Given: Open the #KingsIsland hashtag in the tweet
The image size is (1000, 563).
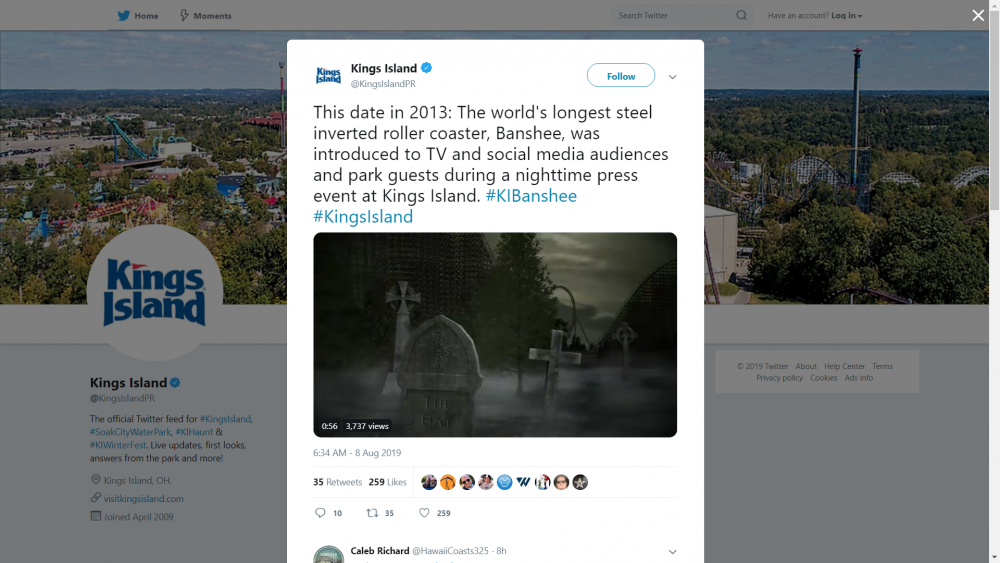Looking at the screenshot, I should (x=363, y=217).
